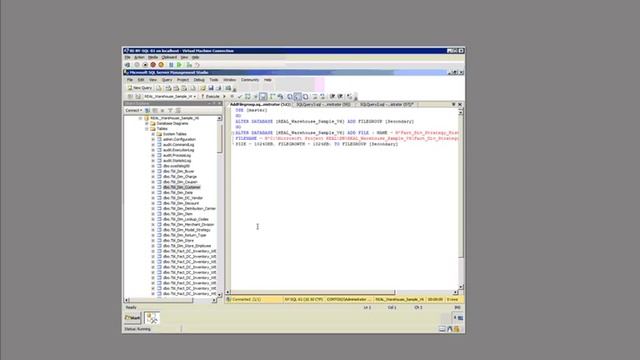The image size is (640, 360).
Task: Take a VM snapshot from toolbar
Action: (189, 65)
